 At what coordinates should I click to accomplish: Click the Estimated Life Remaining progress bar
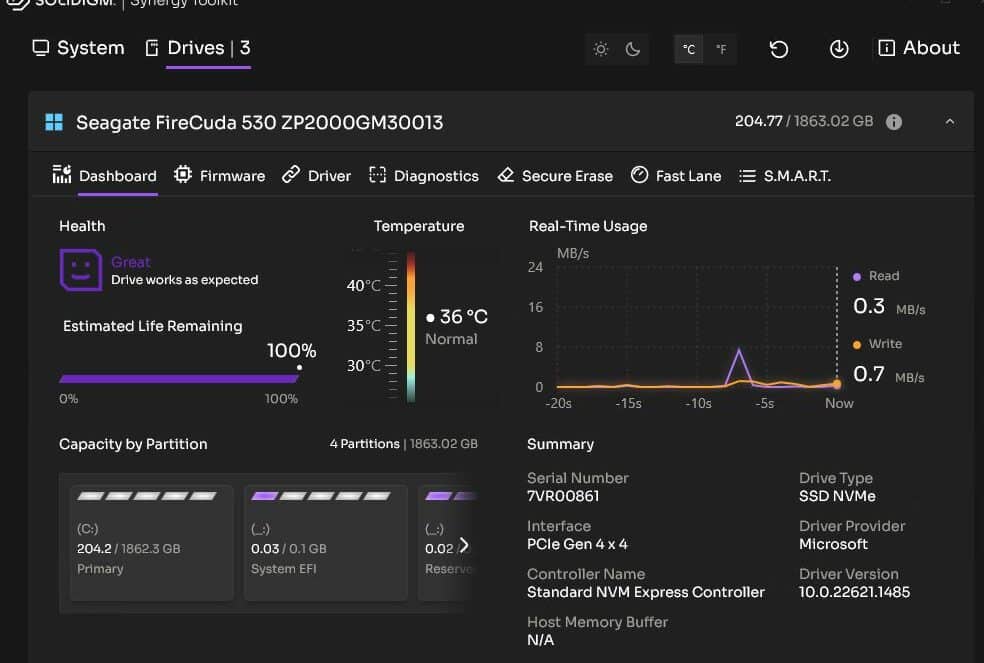tap(179, 379)
